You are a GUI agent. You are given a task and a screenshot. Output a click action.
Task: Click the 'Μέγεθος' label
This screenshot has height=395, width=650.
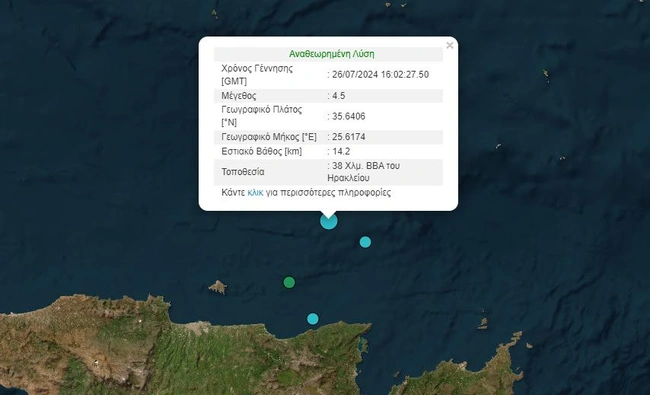coord(239,96)
